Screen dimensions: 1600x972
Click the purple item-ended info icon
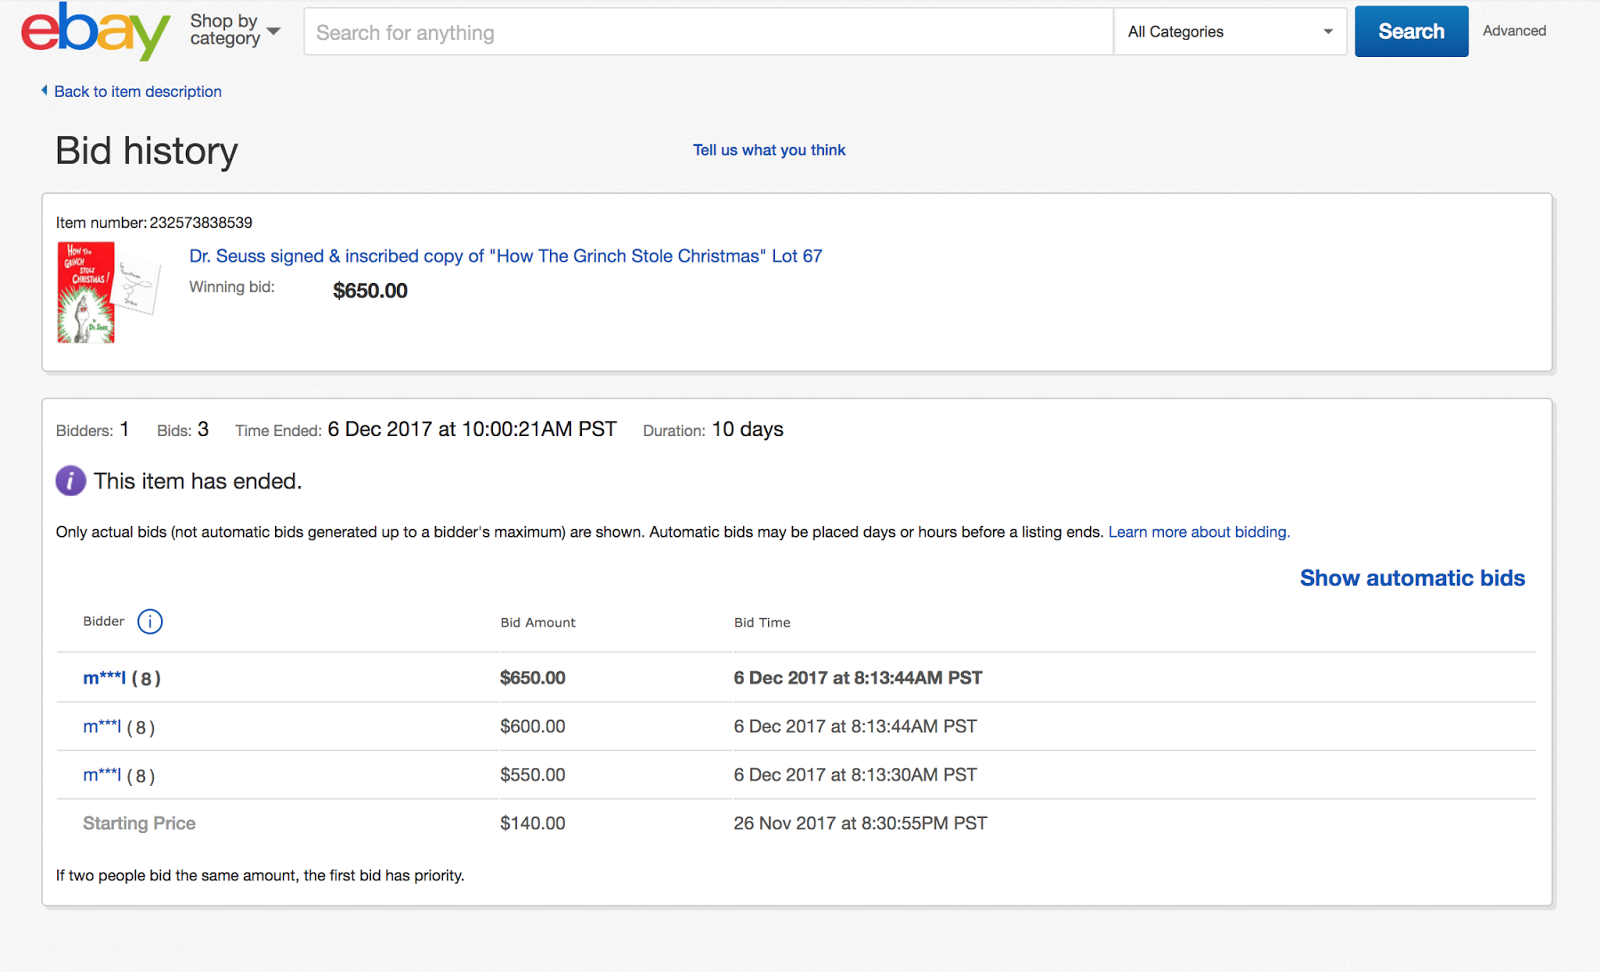pyautogui.click(x=70, y=481)
